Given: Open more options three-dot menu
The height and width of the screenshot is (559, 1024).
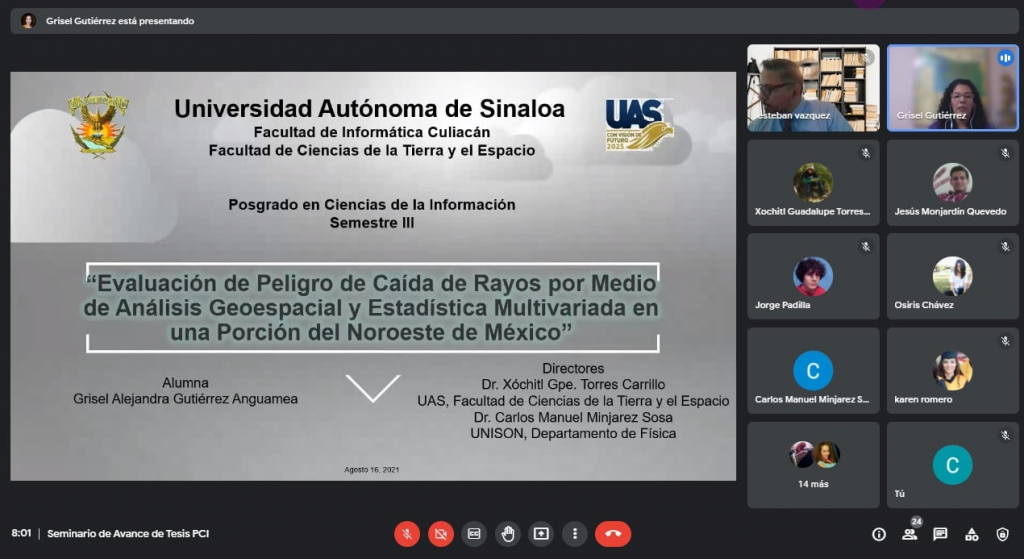Looking at the screenshot, I should click(575, 534).
